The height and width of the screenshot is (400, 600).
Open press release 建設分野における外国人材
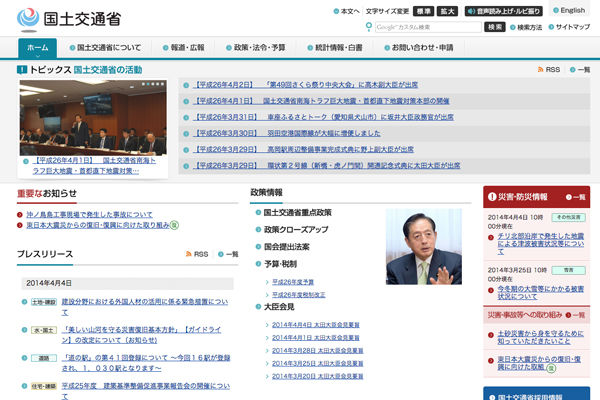coord(145,307)
